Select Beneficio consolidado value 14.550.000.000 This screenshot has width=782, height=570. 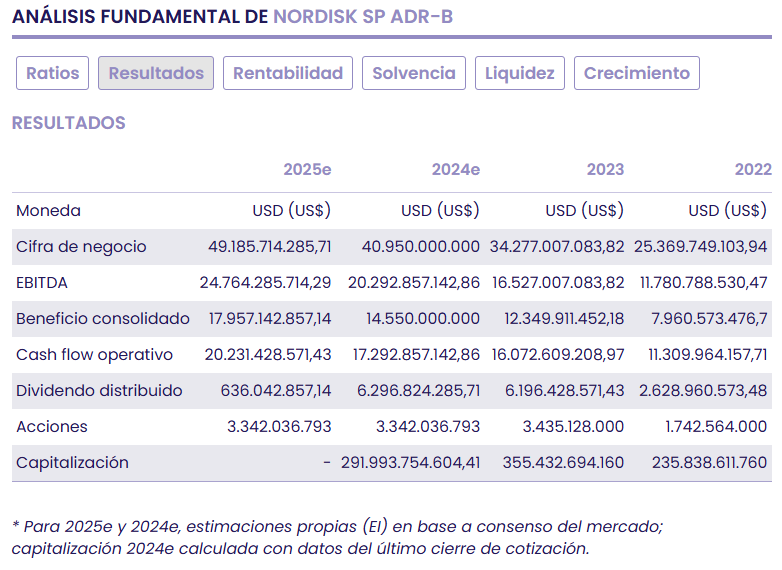coord(423,319)
